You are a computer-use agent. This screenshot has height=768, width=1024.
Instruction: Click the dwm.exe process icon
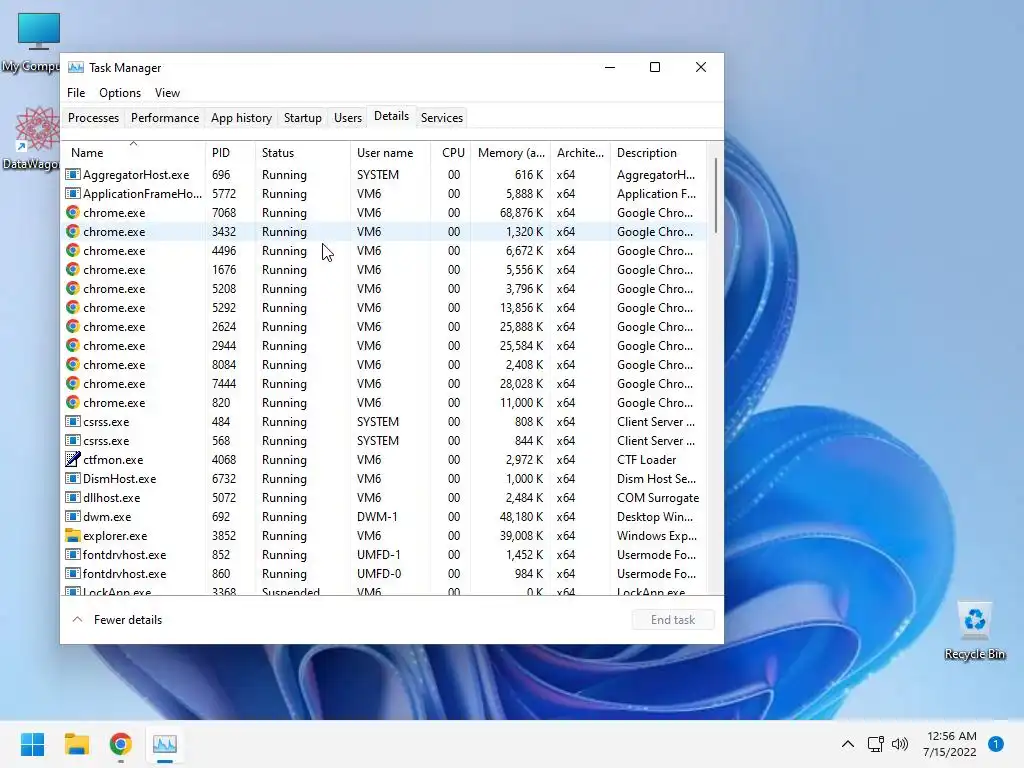72,517
